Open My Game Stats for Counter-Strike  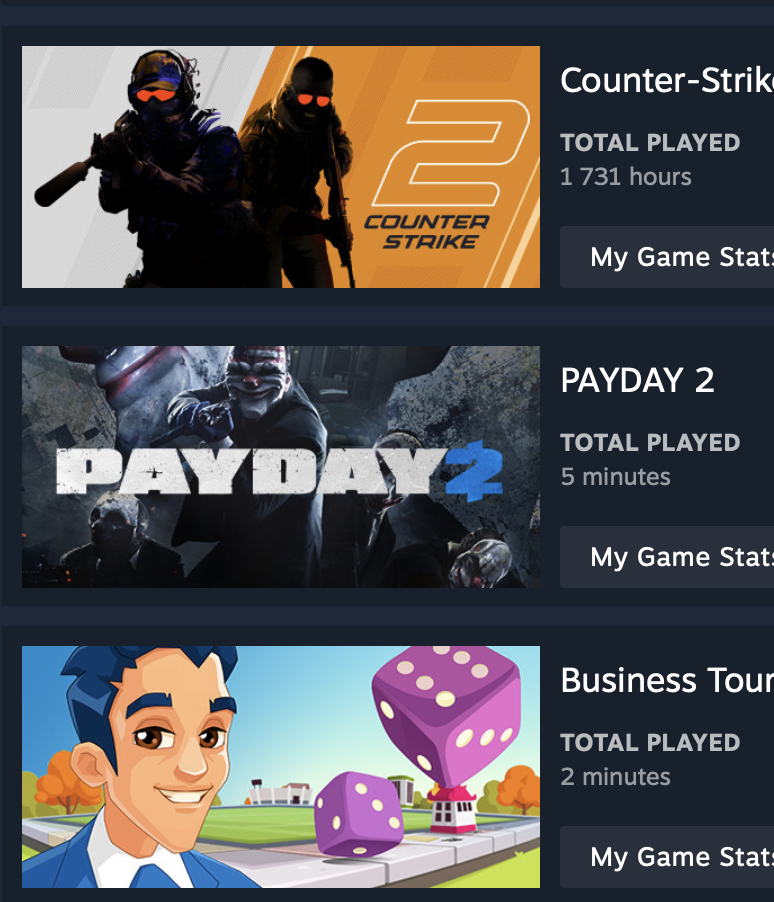click(667, 257)
